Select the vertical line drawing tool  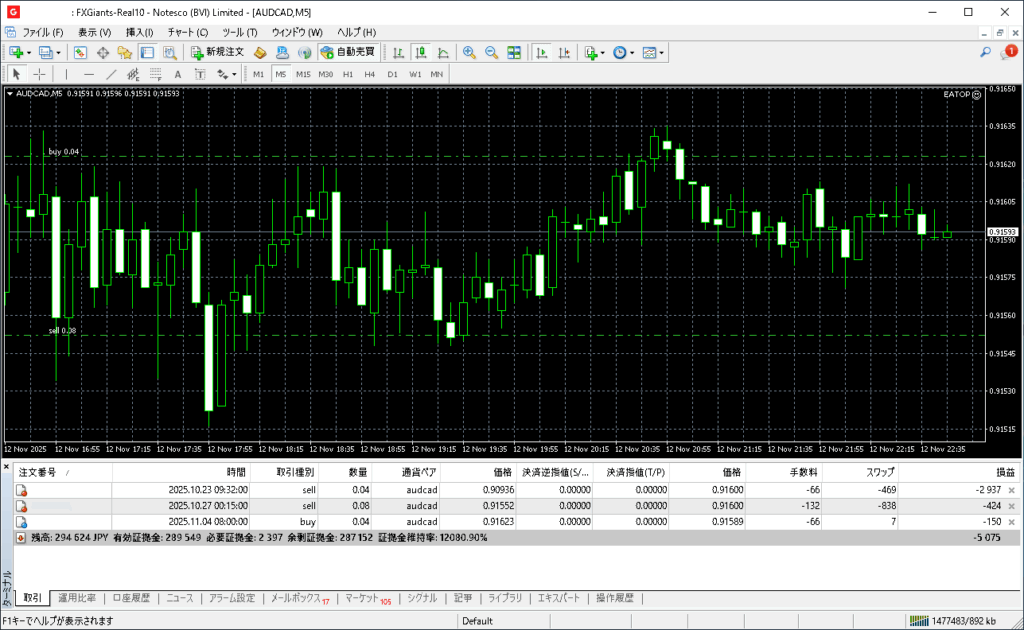pyautogui.click(x=67, y=74)
